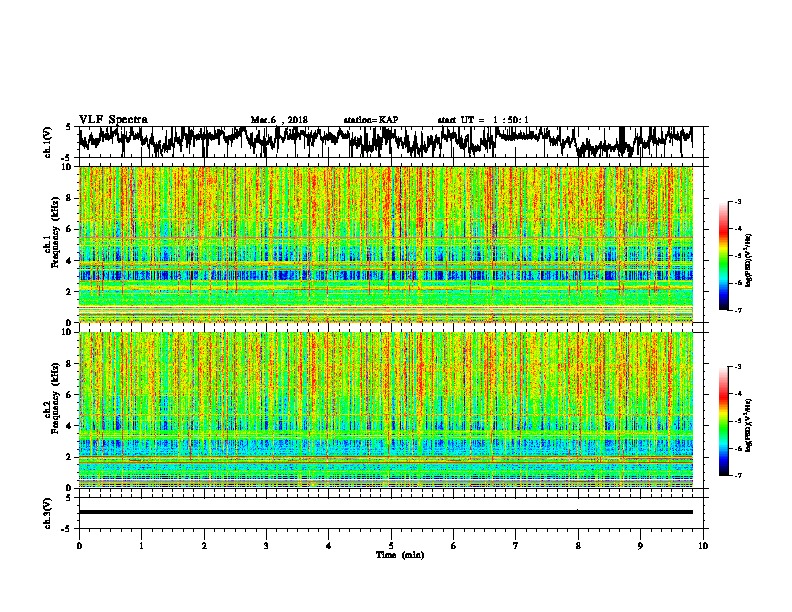Click the time axis tick label "7"

(x=516, y=546)
